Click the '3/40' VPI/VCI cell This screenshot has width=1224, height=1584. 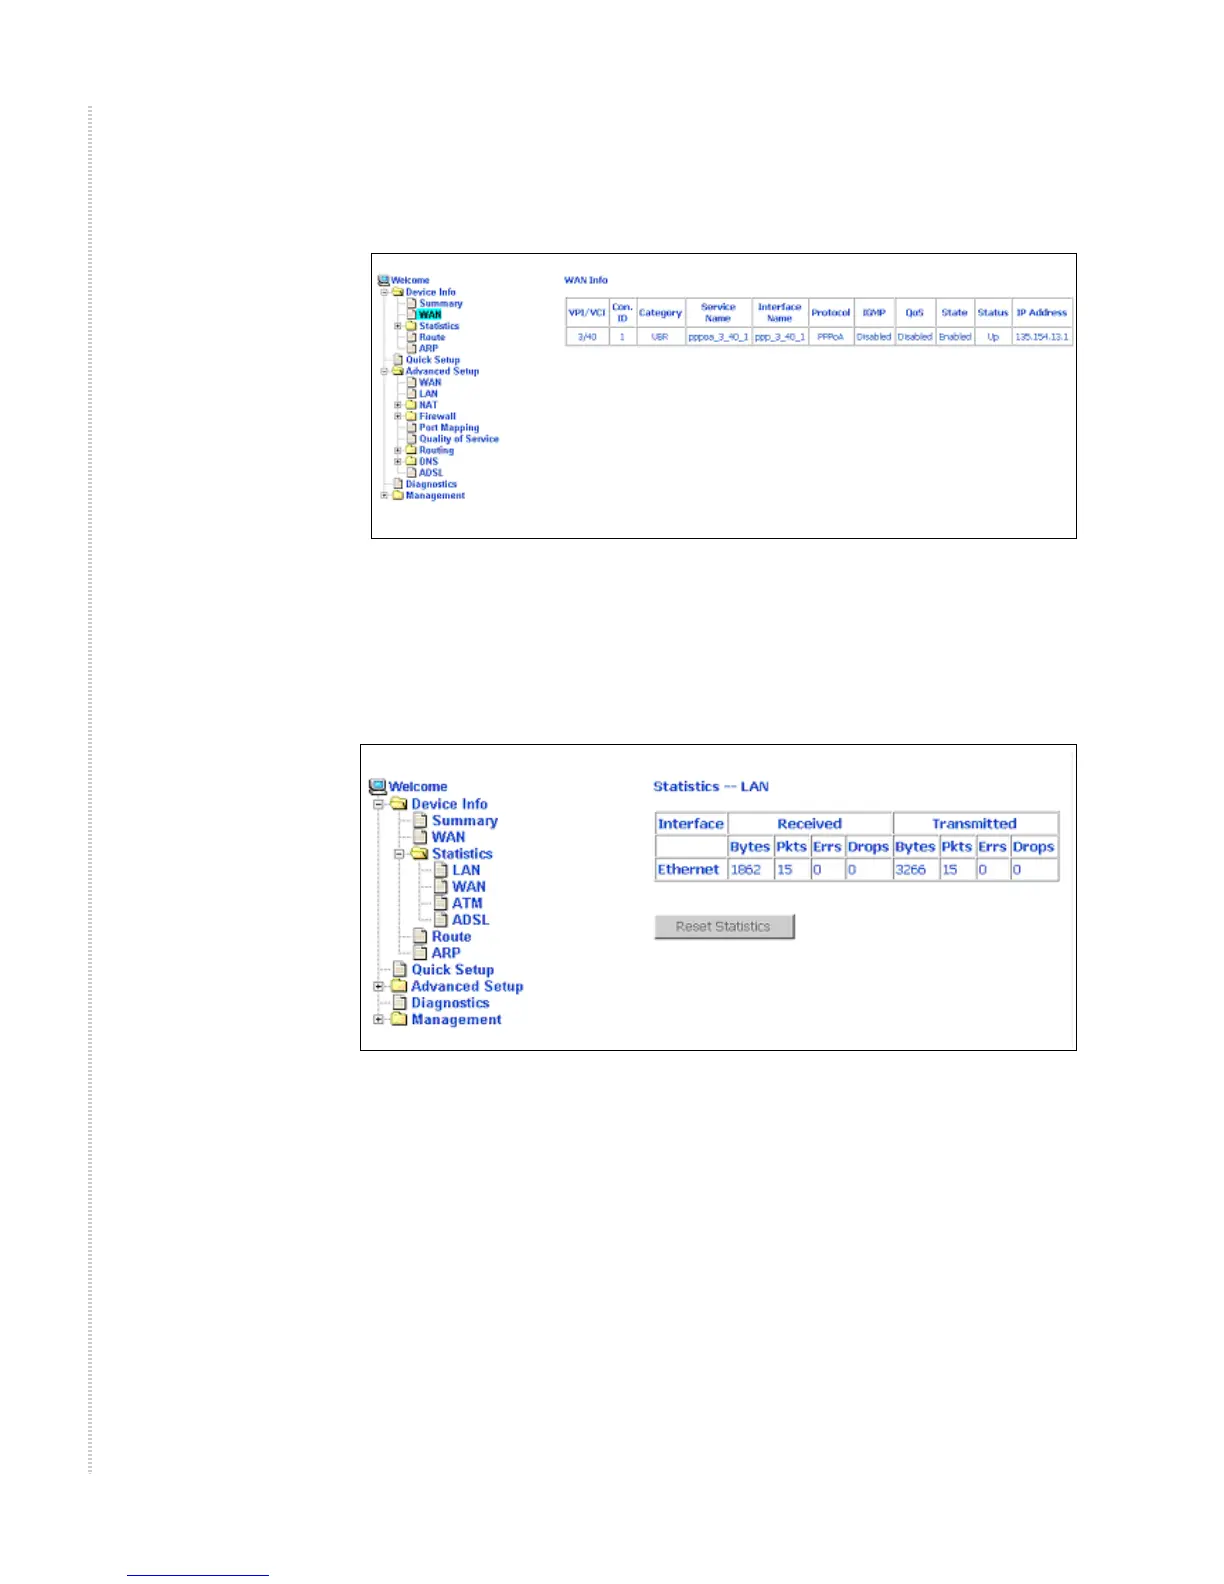click(587, 337)
